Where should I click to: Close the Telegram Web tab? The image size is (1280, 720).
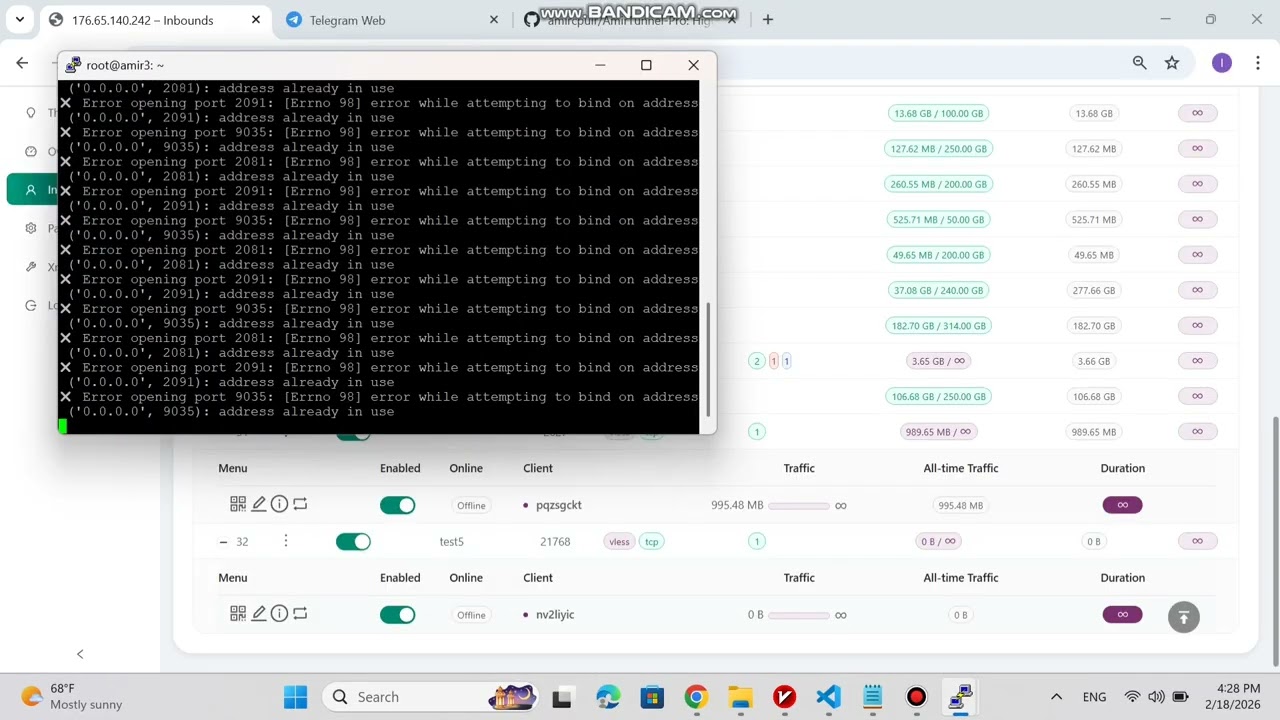[x=493, y=20]
